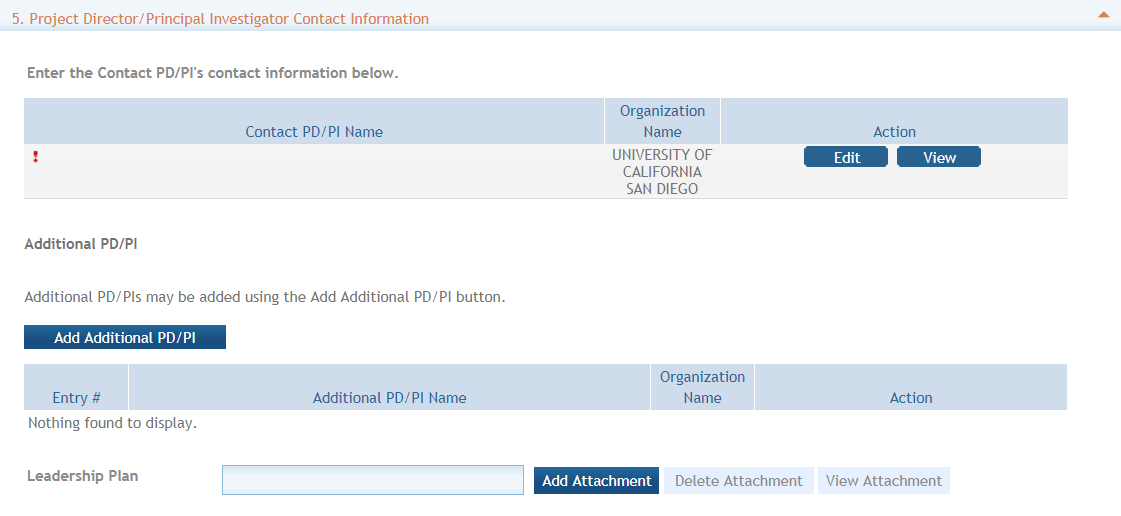Click Add Attachment for Leadership Plan
The image size is (1121, 516).
pos(596,481)
